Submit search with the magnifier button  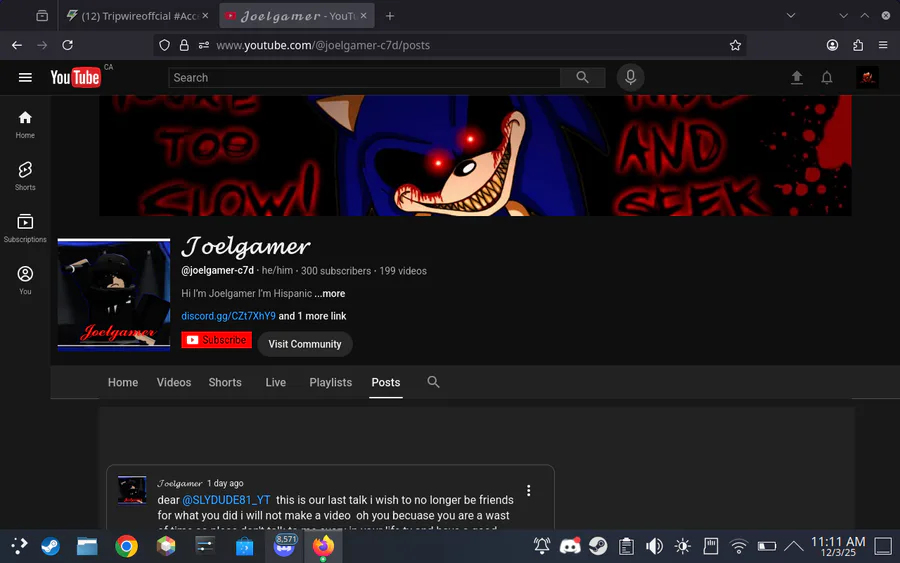(582, 77)
